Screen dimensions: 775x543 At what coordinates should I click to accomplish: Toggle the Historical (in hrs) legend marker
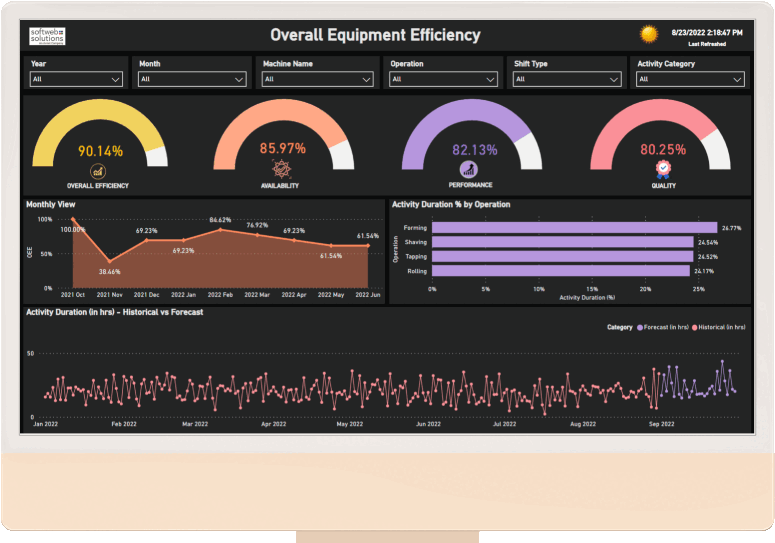point(693,327)
